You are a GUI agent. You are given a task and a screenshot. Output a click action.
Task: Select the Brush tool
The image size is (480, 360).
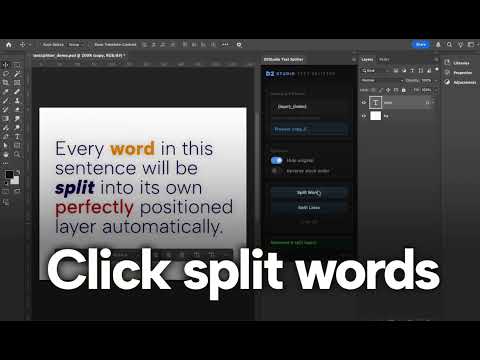pos(6,101)
